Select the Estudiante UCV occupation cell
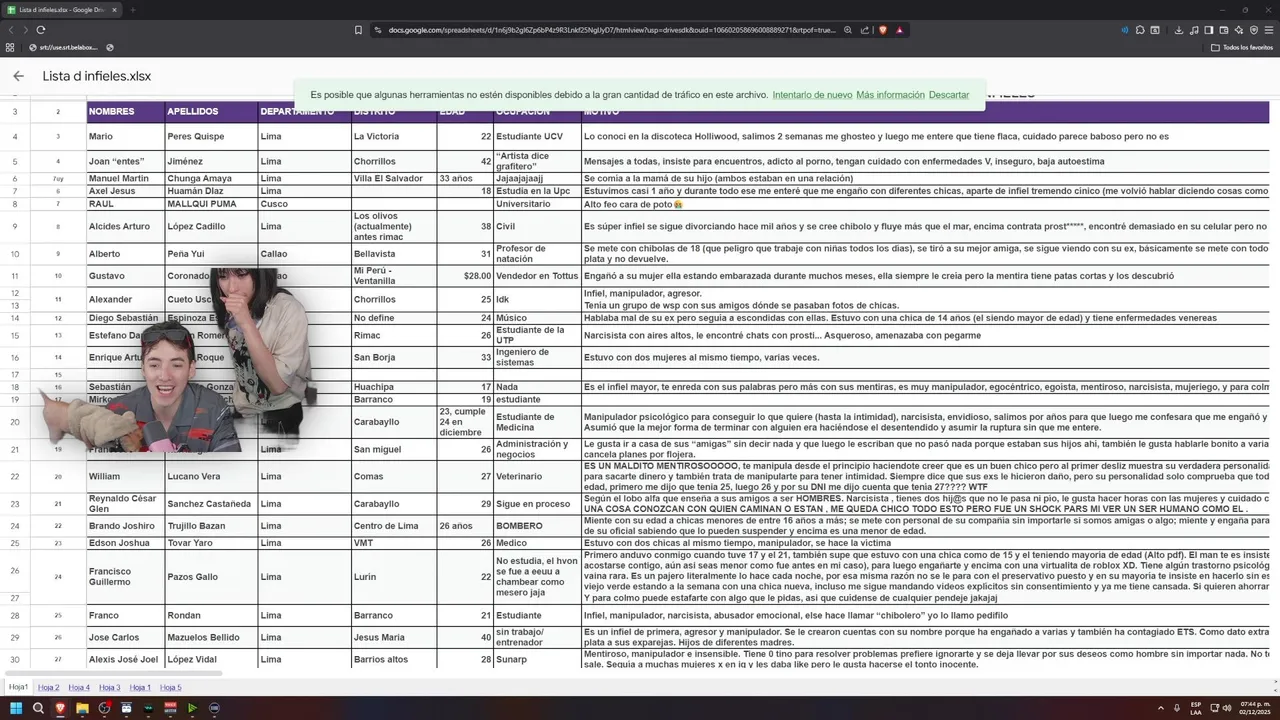 pos(537,136)
